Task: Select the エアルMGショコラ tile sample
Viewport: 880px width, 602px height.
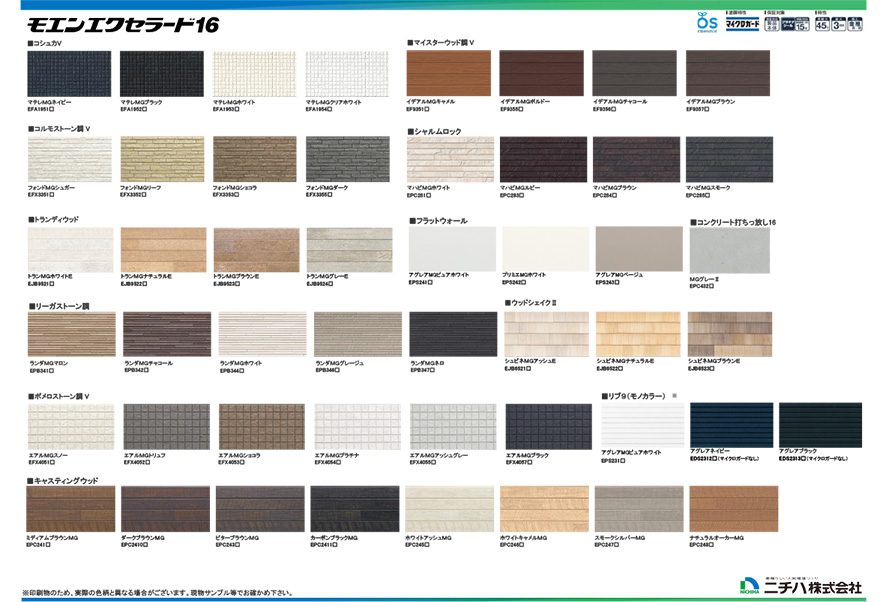Action: [262, 427]
